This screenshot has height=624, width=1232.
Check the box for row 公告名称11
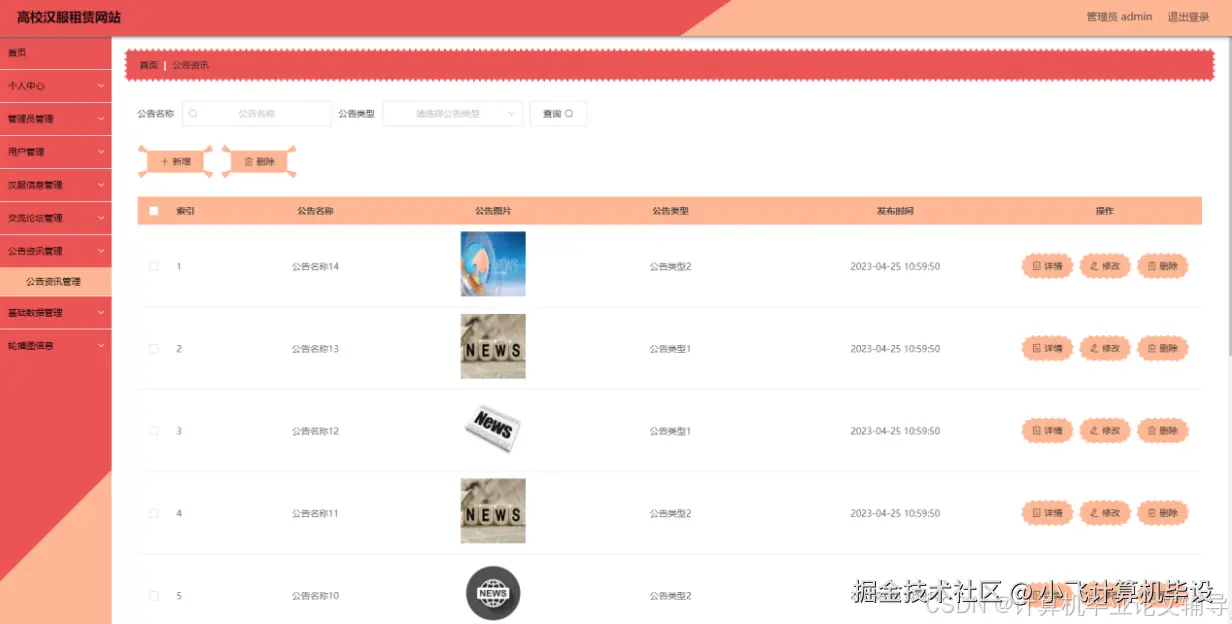coord(154,513)
